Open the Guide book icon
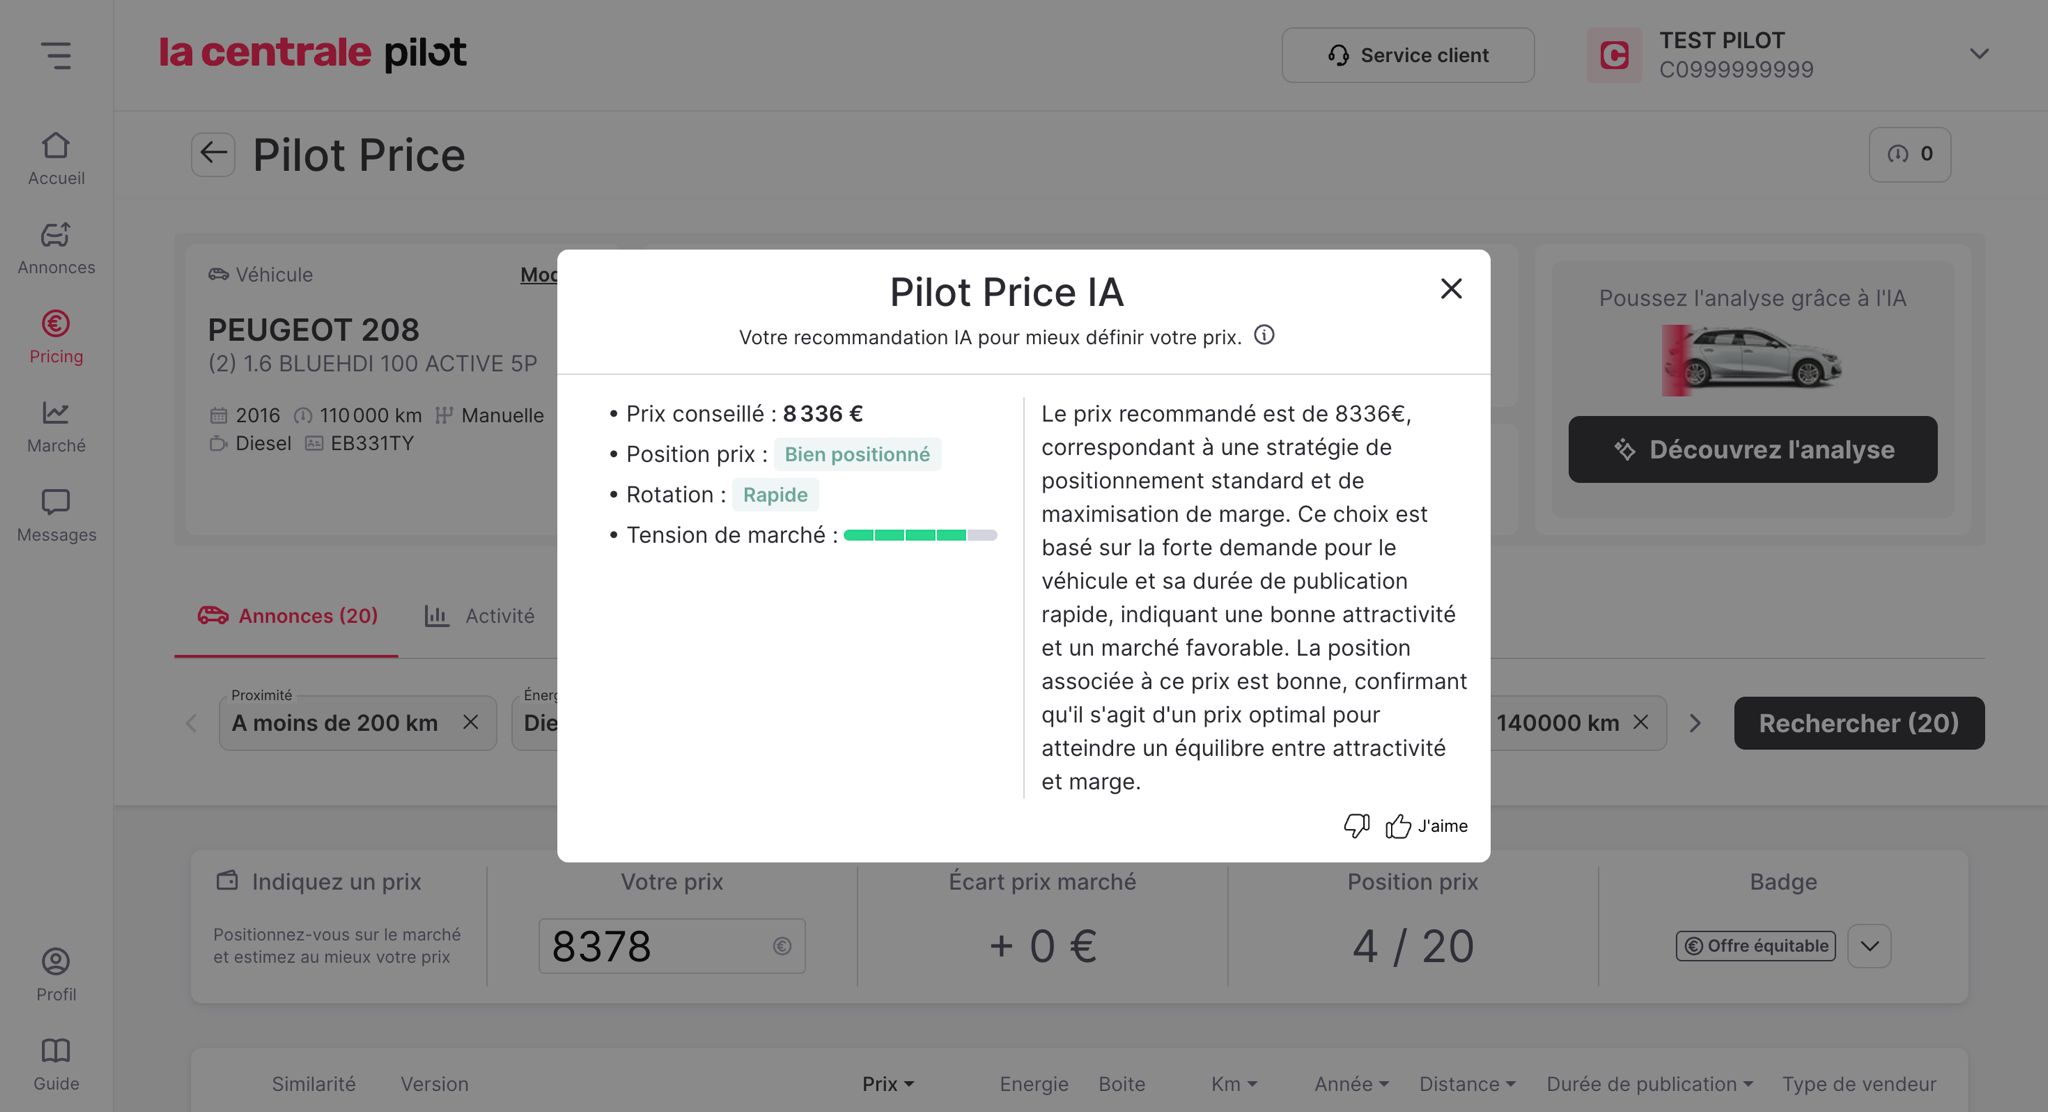 [x=56, y=1064]
